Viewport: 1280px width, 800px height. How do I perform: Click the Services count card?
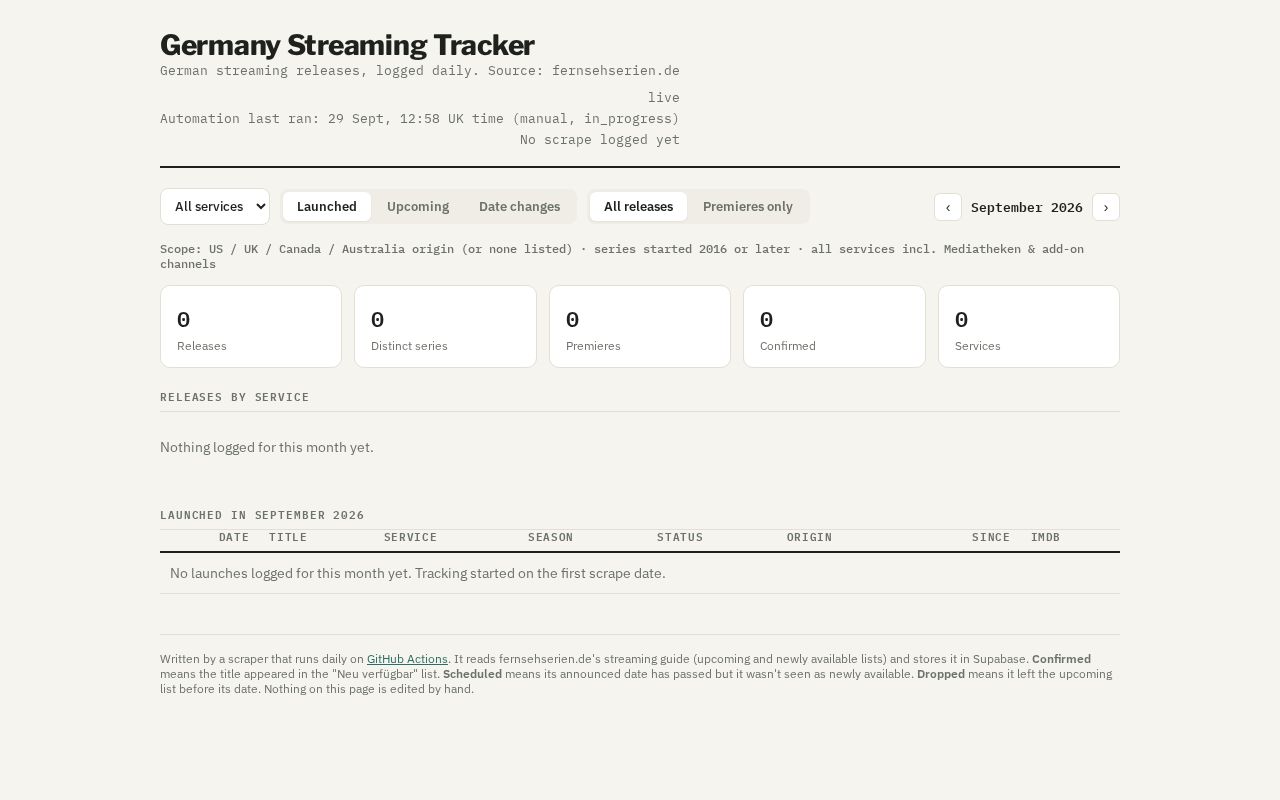[1029, 327]
